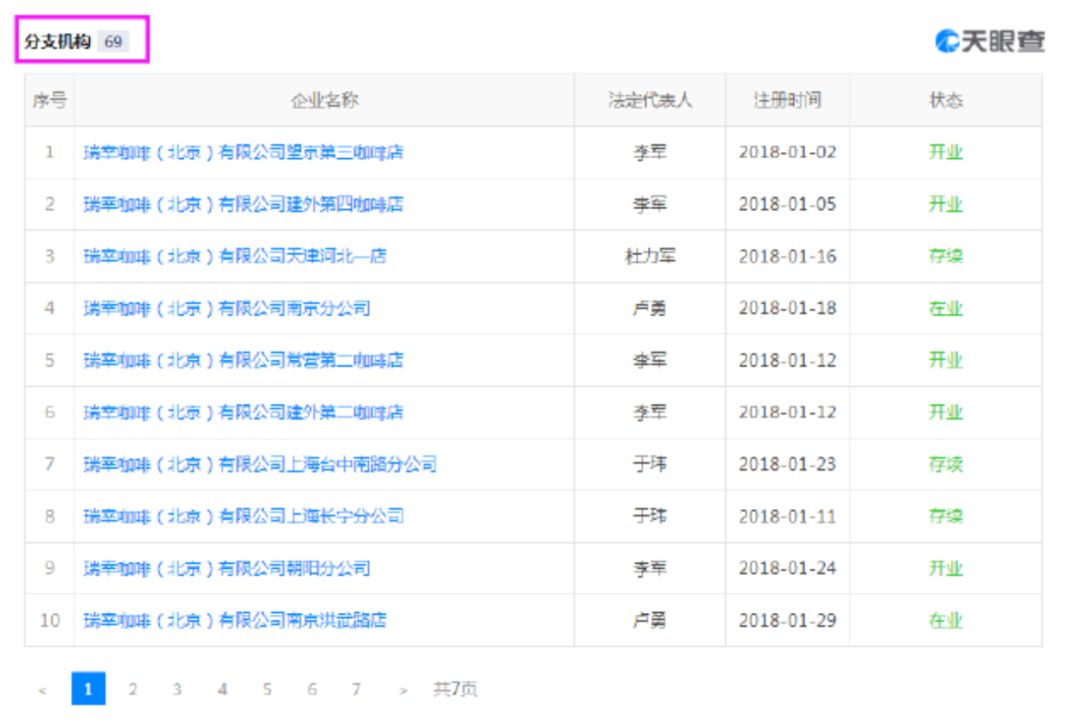Screen dimensions: 1080x727
Task: Open the 朝阳分公司 branch link
Action: click(x=227, y=569)
